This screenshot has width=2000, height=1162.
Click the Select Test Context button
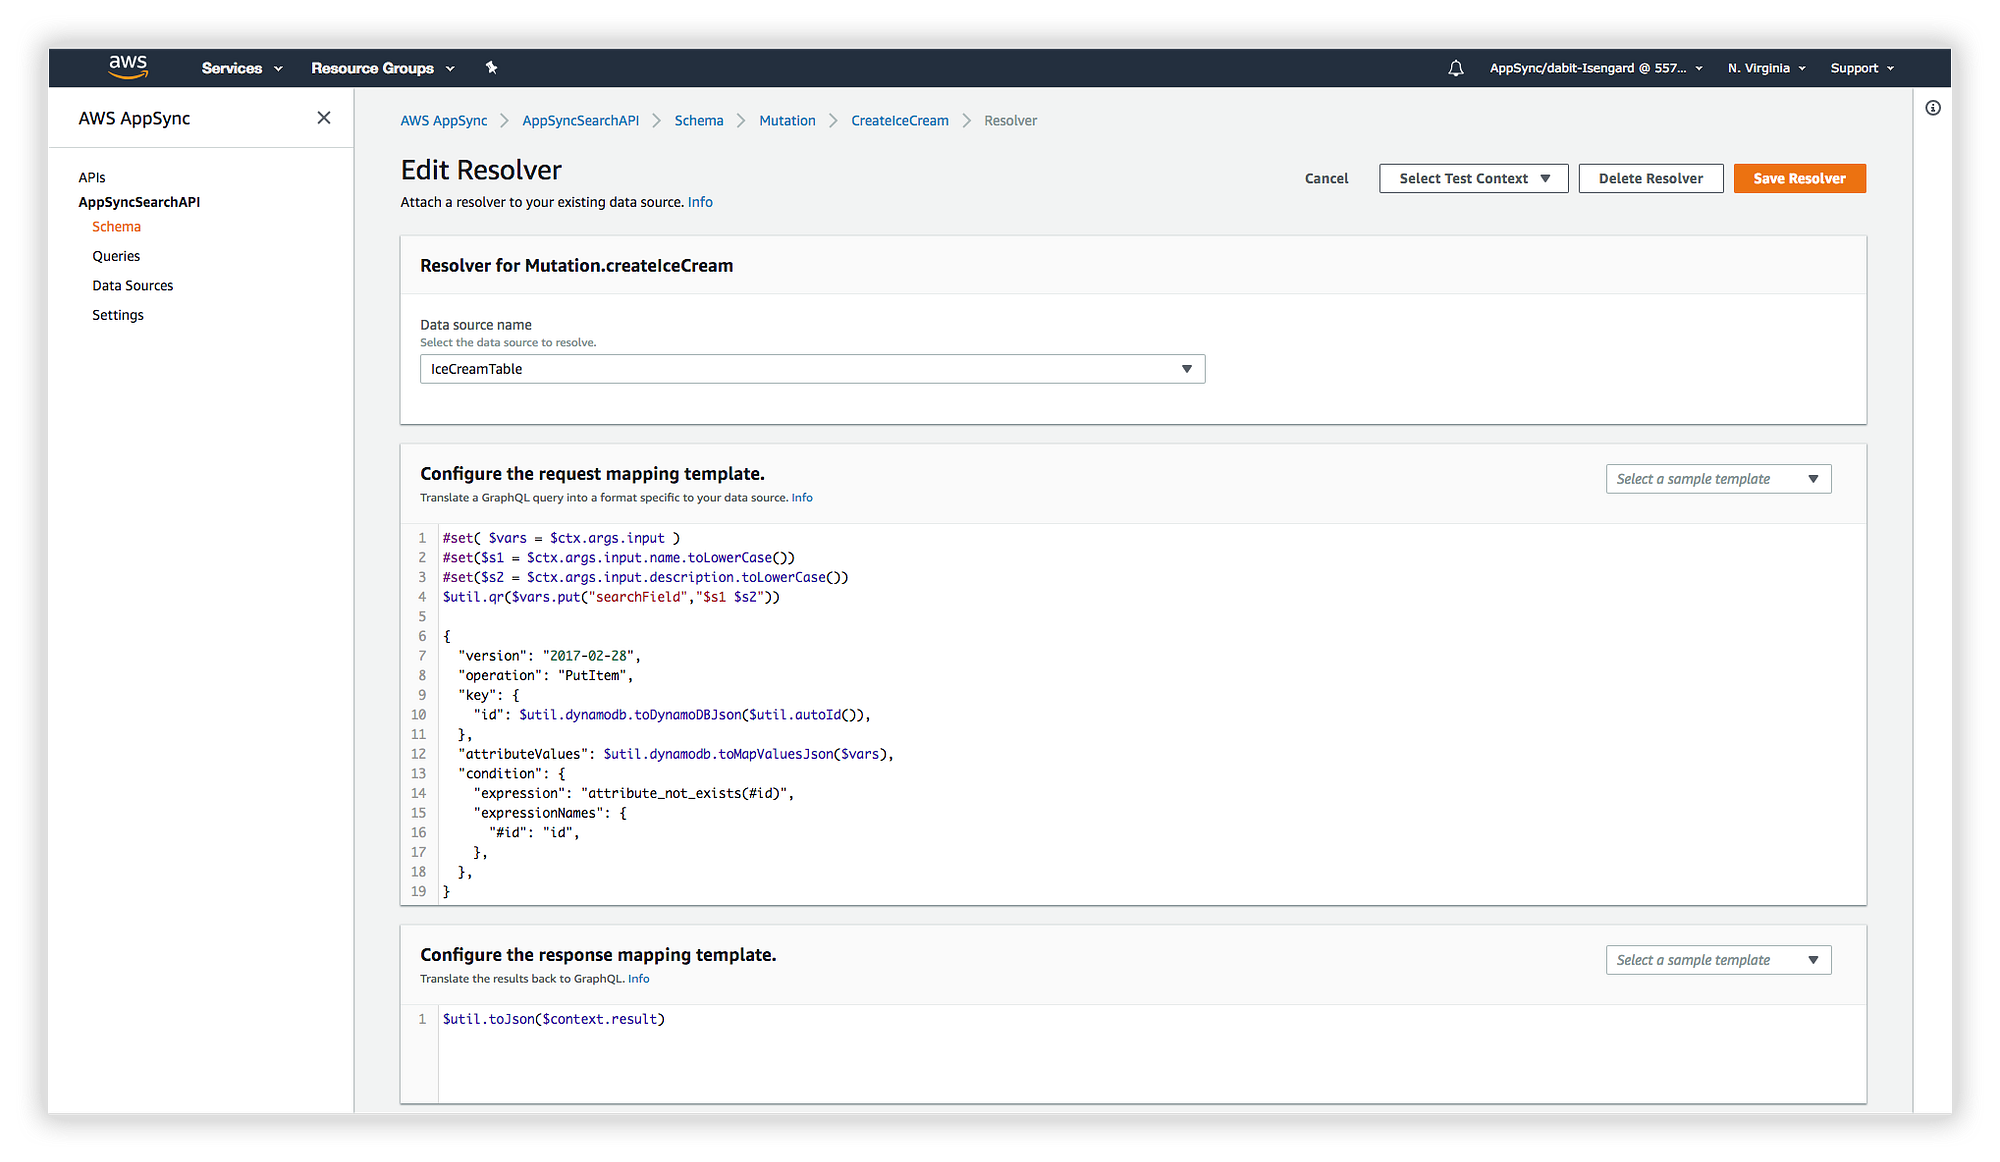pyautogui.click(x=1473, y=179)
